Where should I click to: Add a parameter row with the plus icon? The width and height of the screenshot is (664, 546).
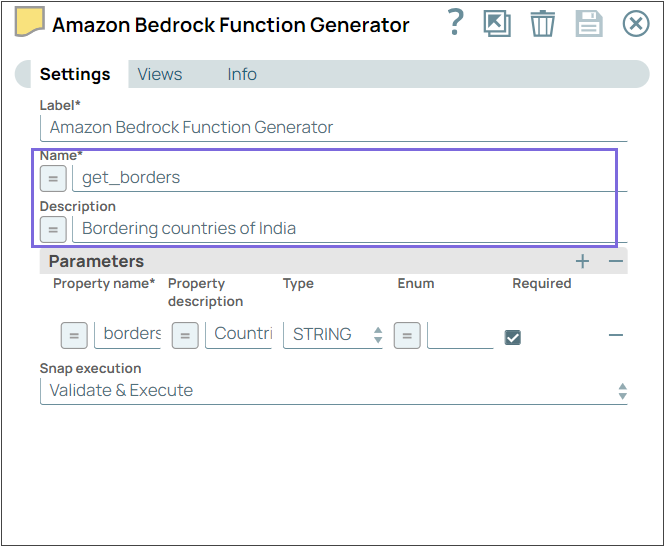coord(582,261)
